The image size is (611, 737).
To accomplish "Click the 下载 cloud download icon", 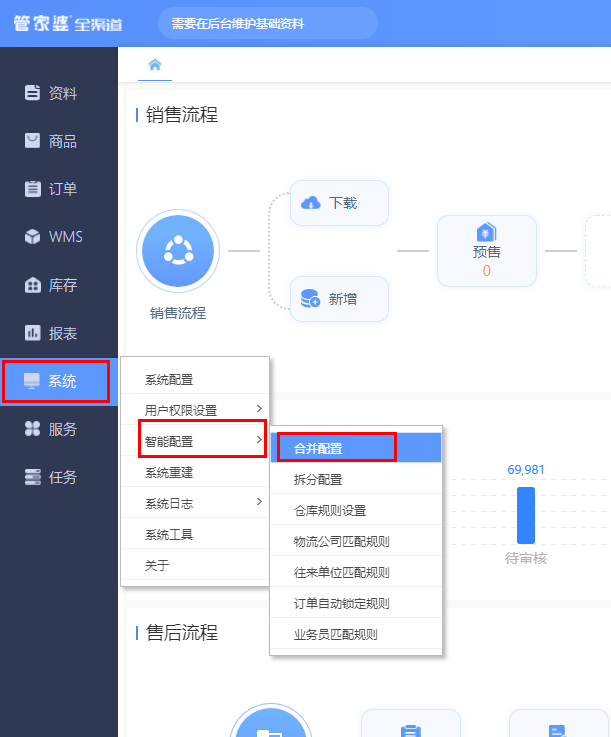I will (x=311, y=203).
